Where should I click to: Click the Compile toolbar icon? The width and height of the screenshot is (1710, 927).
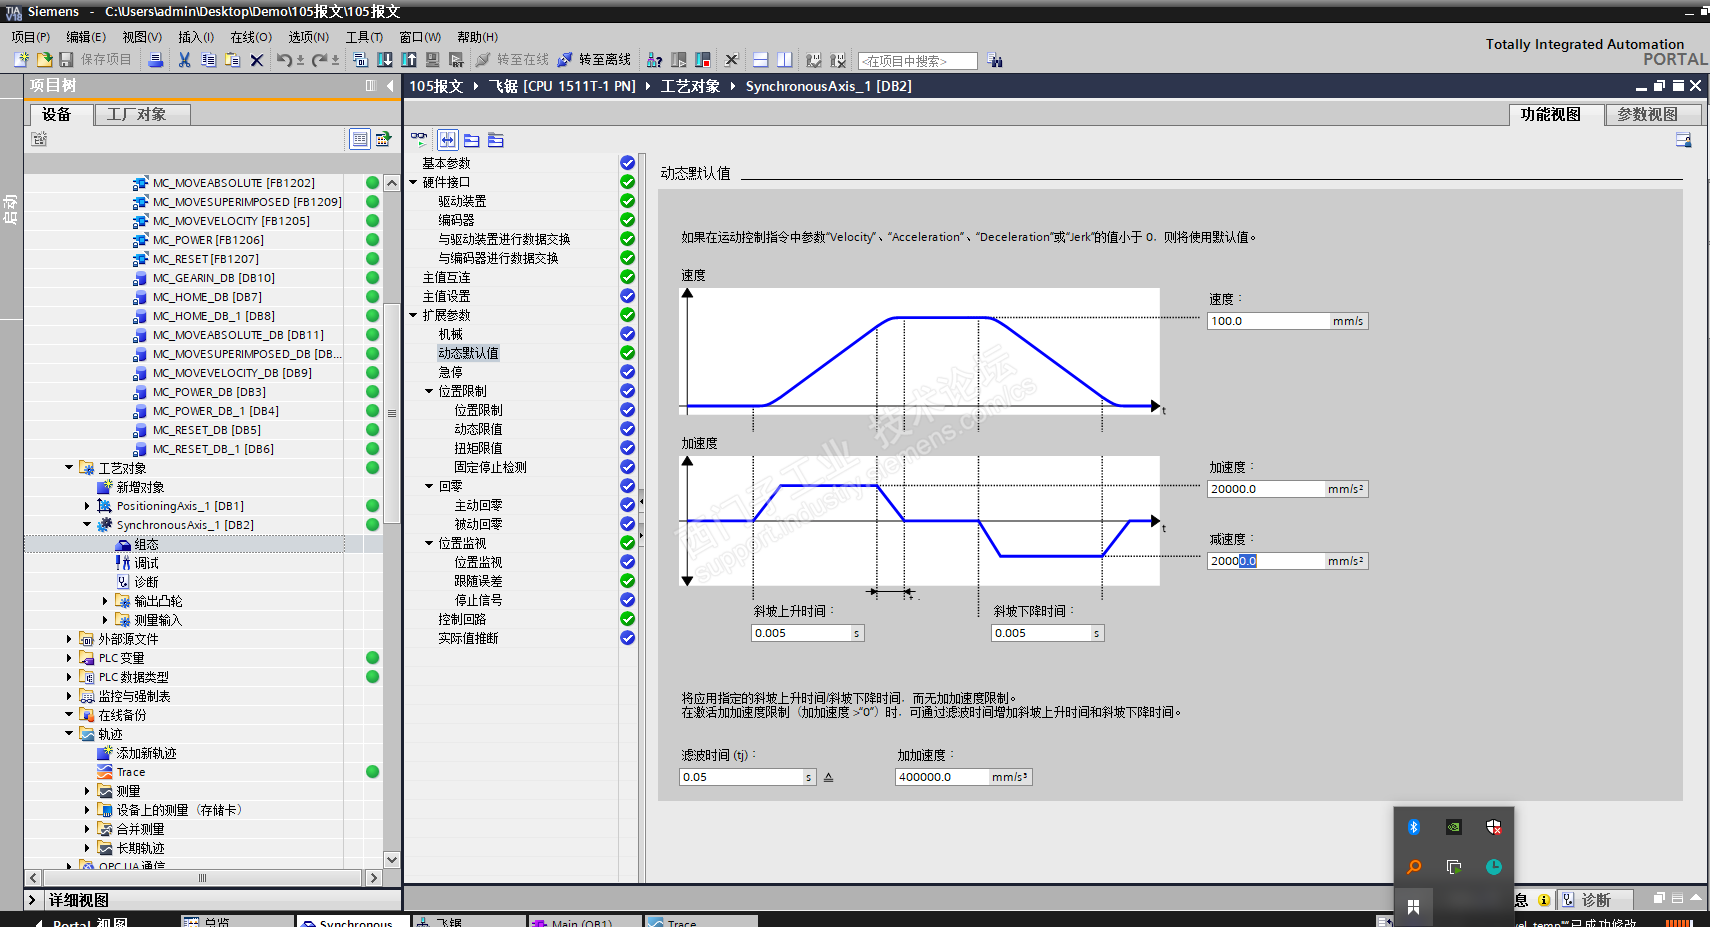(x=361, y=60)
